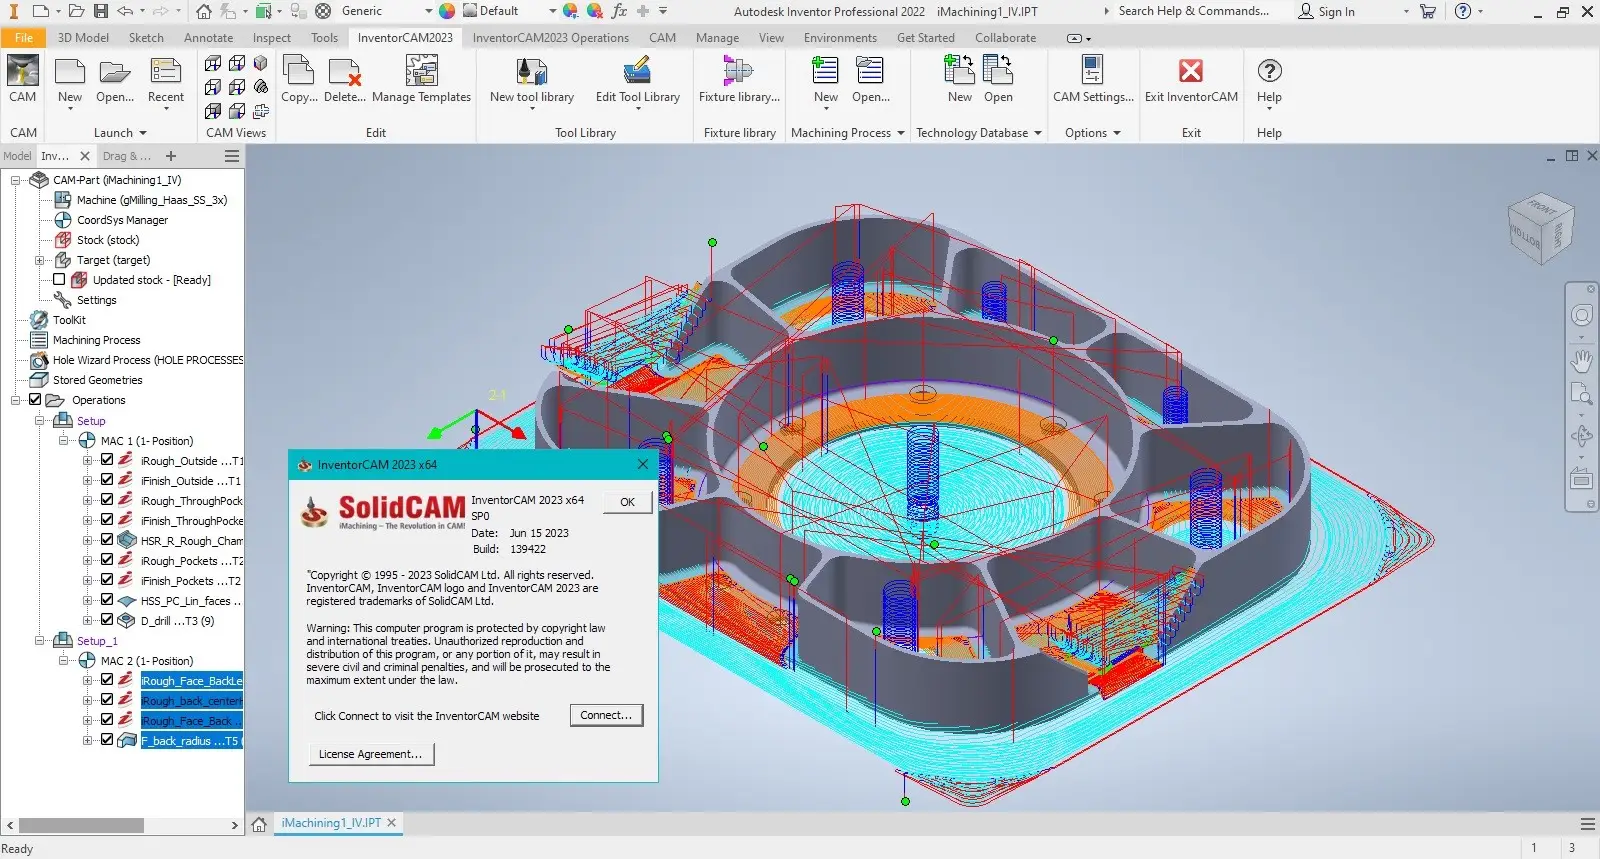Viewport: 1600px width, 859px height.
Task: Open the Fixture library... icon
Action: pos(738,72)
